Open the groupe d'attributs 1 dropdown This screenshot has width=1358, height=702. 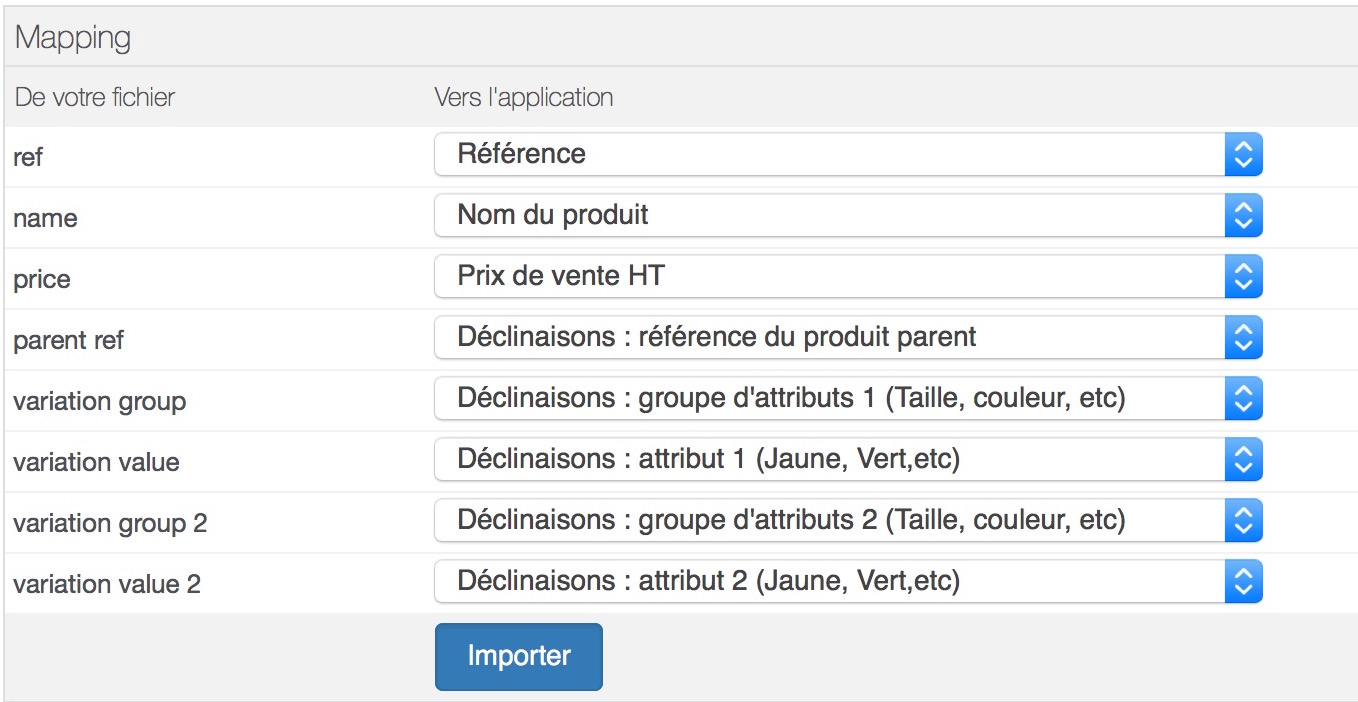[x=848, y=398]
